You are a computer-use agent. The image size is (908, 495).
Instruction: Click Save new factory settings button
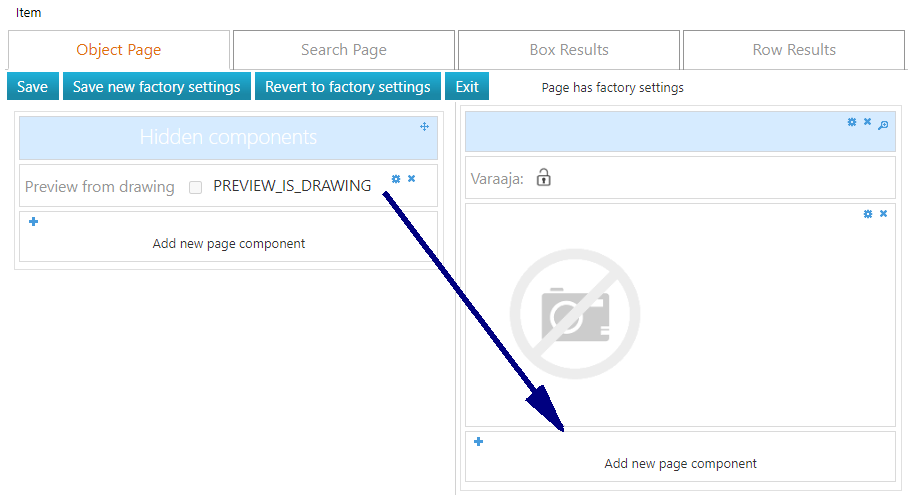click(x=157, y=87)
